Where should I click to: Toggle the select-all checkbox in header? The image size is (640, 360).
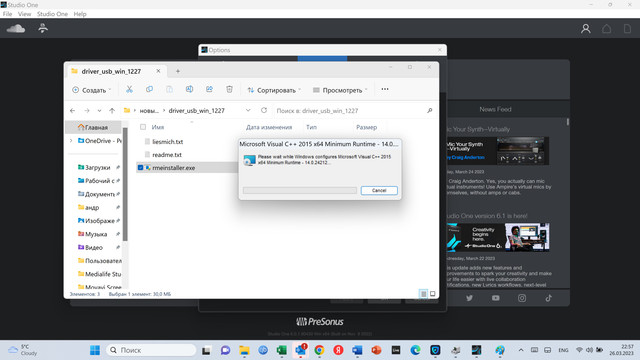(143, 127)
